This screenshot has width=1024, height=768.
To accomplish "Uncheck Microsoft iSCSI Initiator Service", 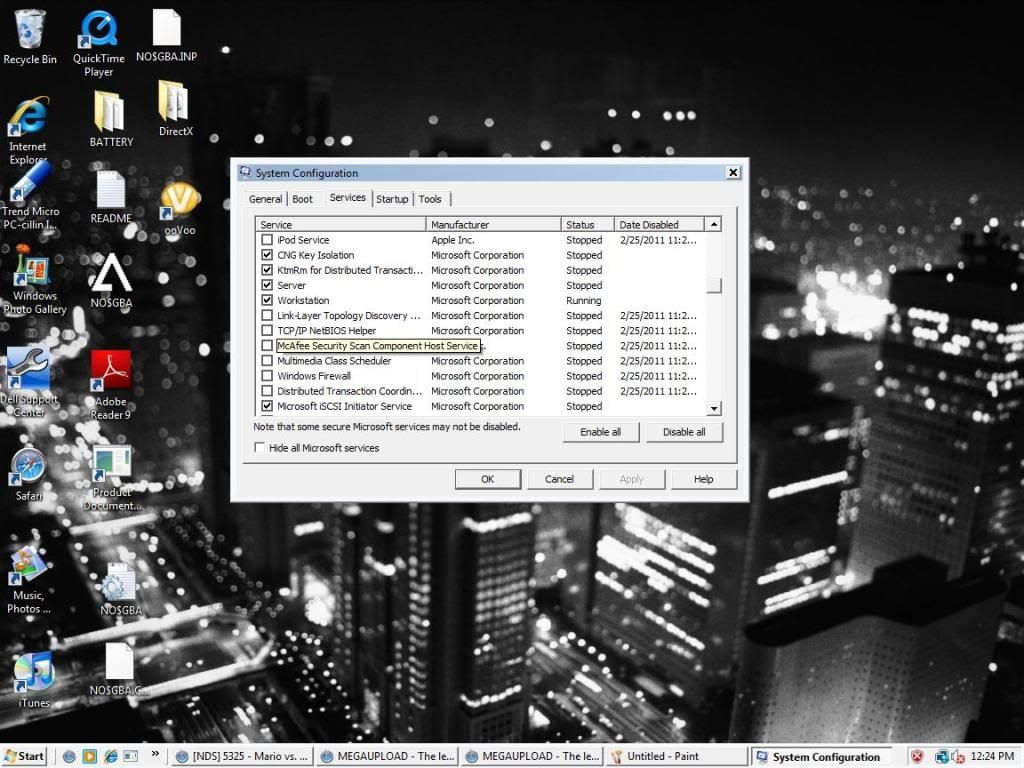I will 267,406.
